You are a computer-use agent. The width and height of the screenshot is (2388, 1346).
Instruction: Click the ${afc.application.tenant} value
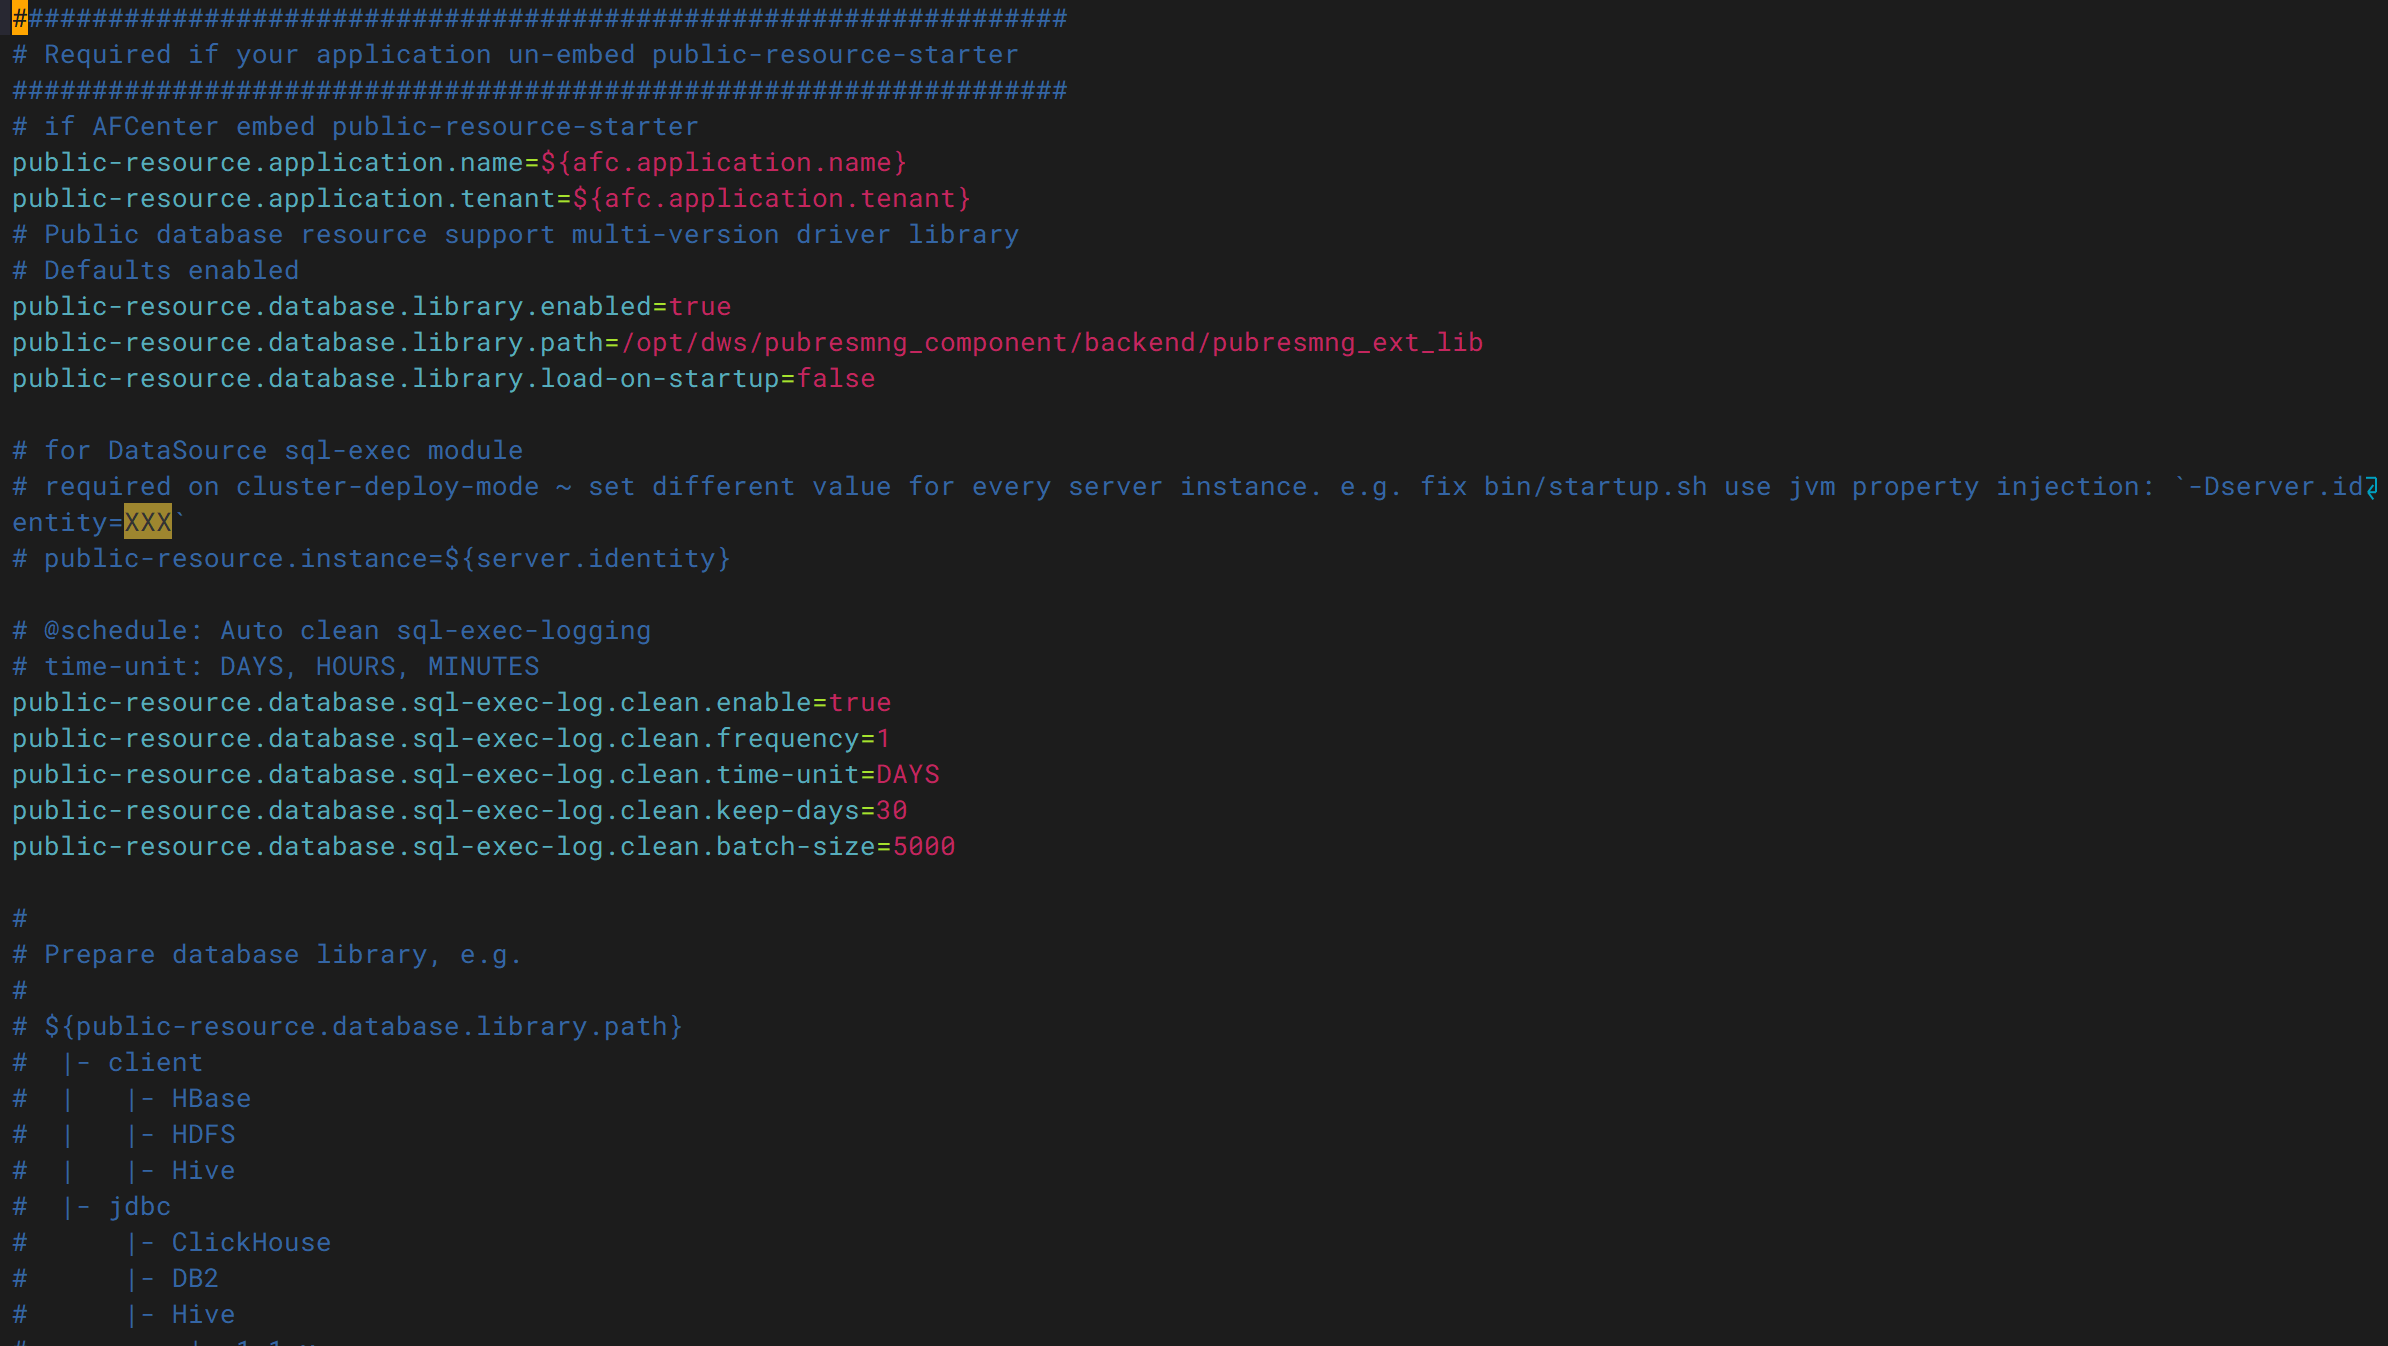(x=771, y=198)
